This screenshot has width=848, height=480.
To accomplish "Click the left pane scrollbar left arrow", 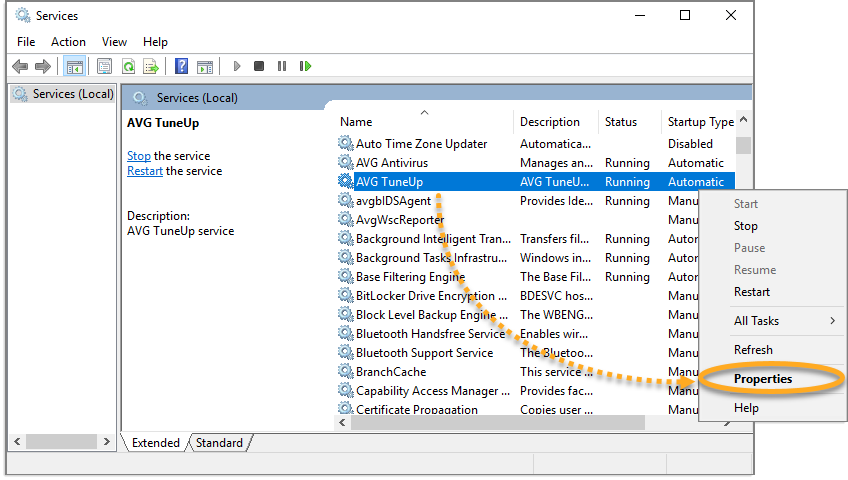I will click(x=17, y=442).
